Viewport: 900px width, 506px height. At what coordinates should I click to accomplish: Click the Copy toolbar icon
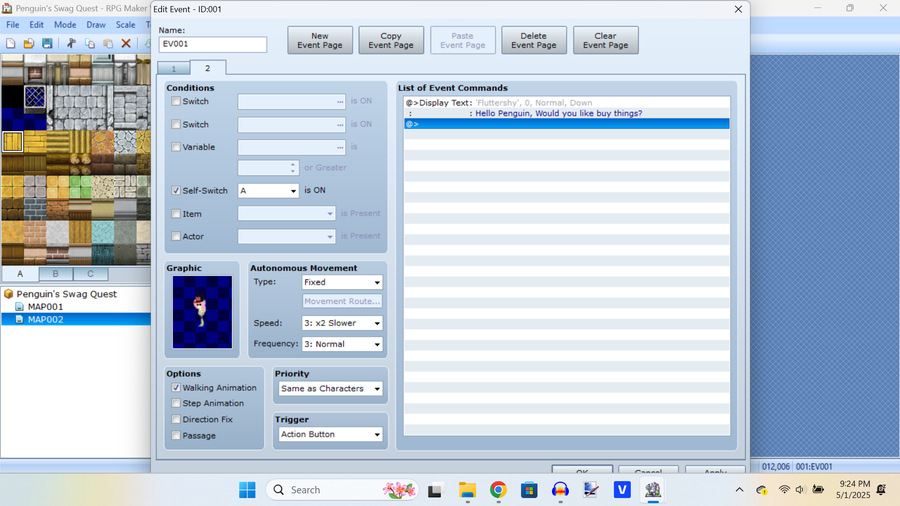click(90, 43)
